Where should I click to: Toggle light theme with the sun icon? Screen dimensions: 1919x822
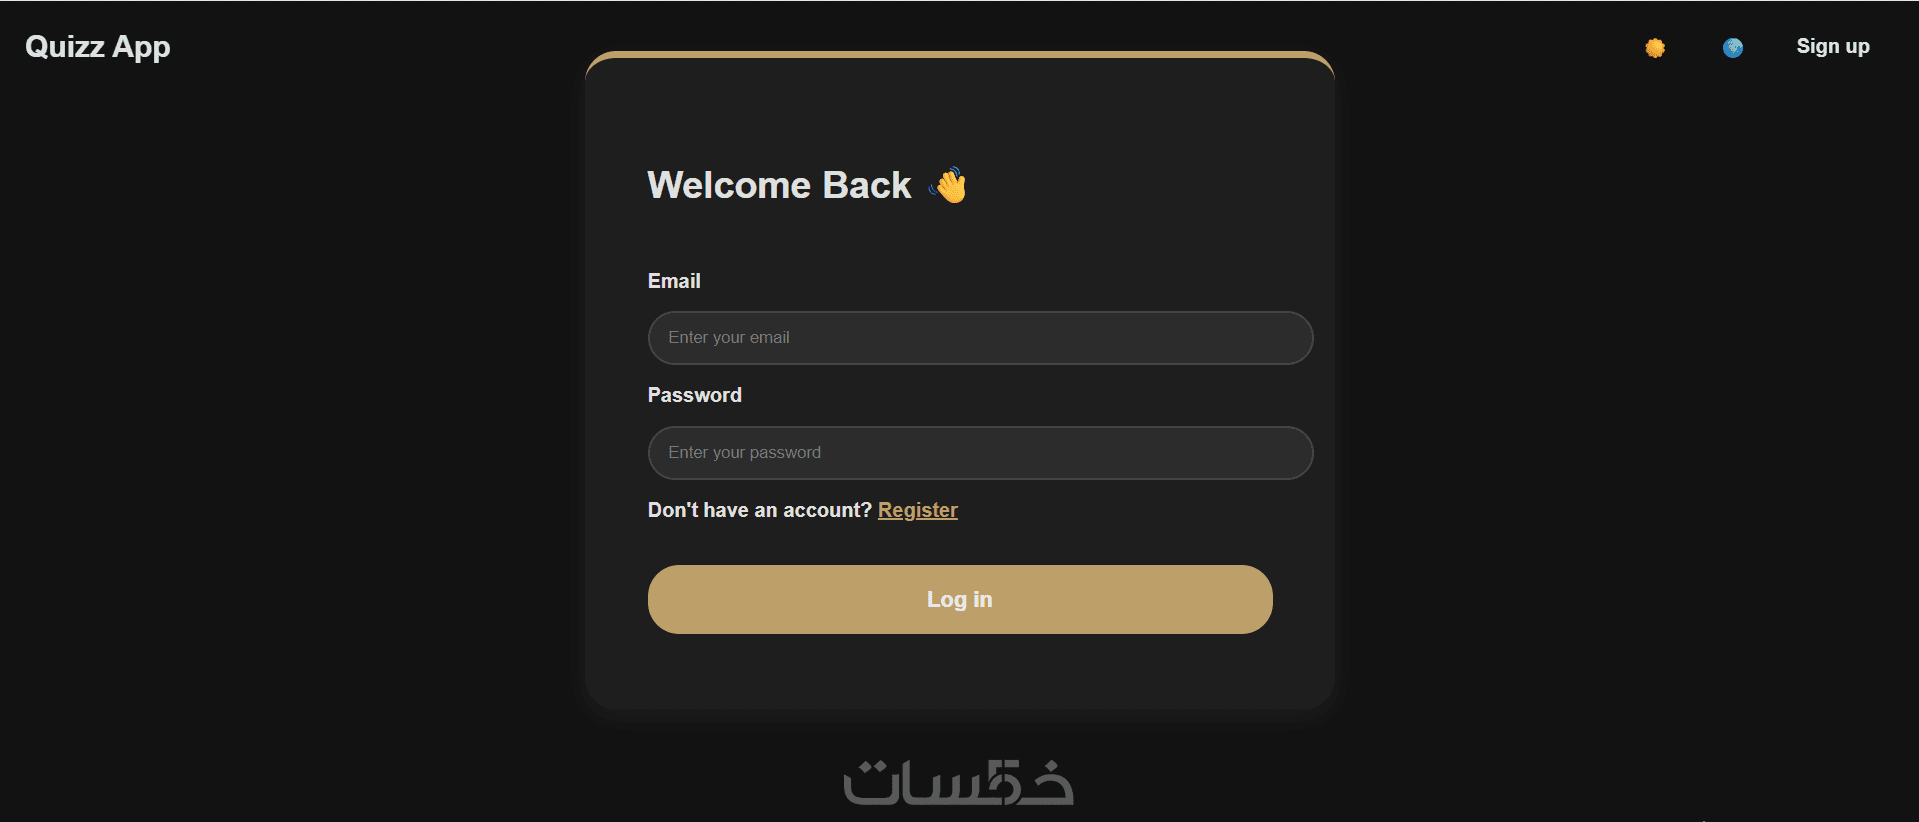[x=1655, y=47]
